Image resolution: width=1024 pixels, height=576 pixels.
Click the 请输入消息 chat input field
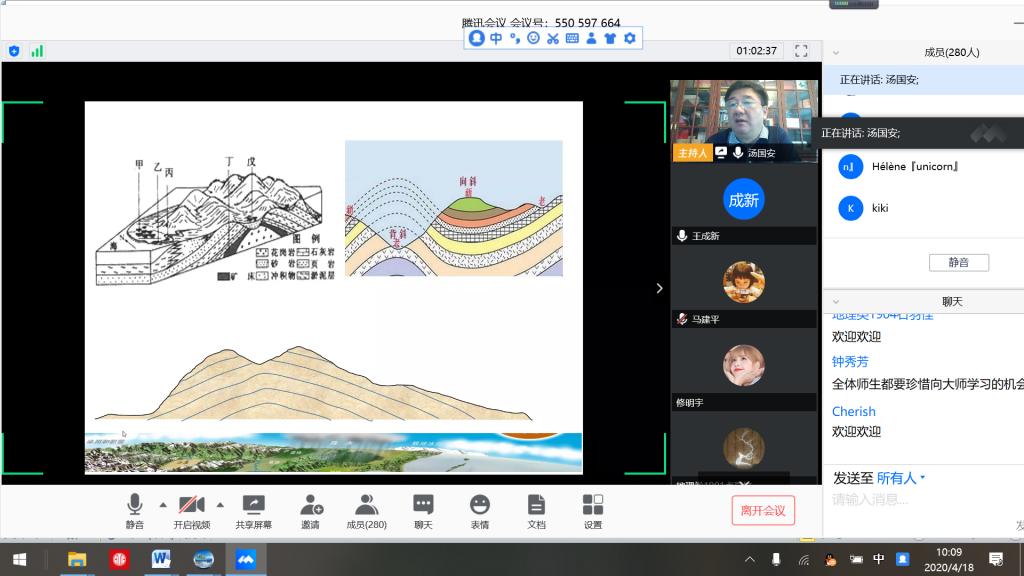coord(920,500)
